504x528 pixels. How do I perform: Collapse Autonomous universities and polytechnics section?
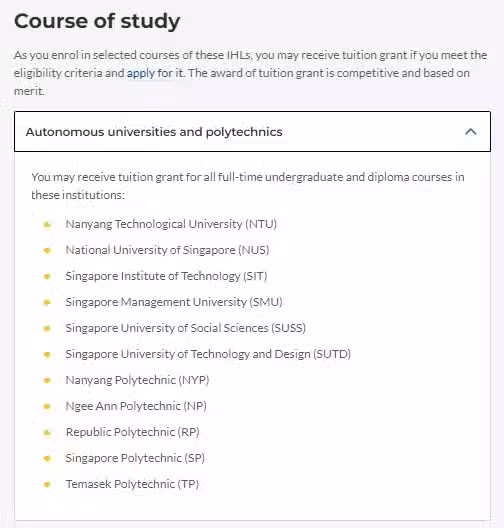coord(252,132)
